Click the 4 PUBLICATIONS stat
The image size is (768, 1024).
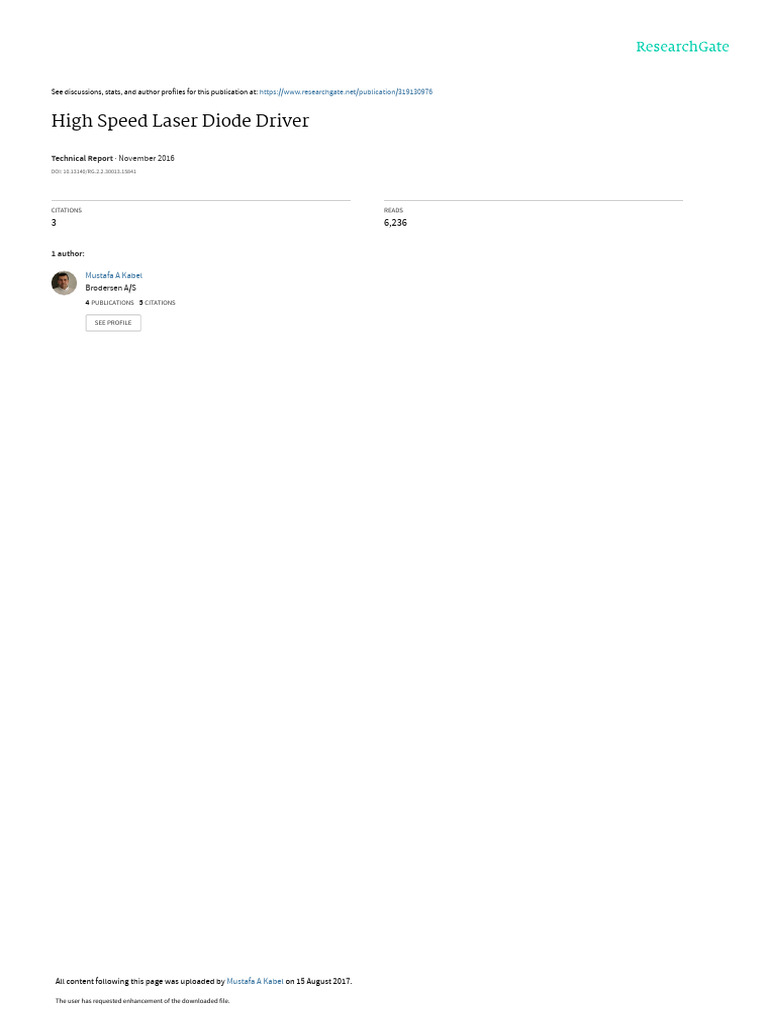coord(109,303)
